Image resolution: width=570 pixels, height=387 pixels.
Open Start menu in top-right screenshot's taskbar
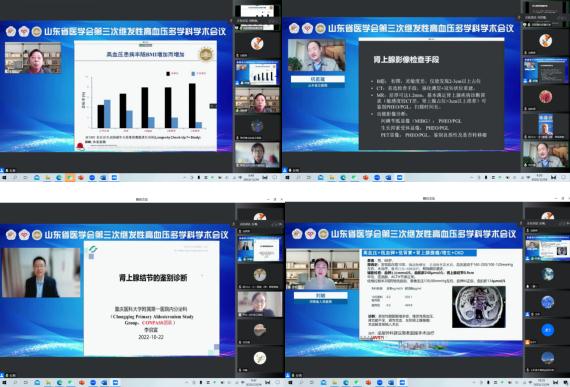288,178
